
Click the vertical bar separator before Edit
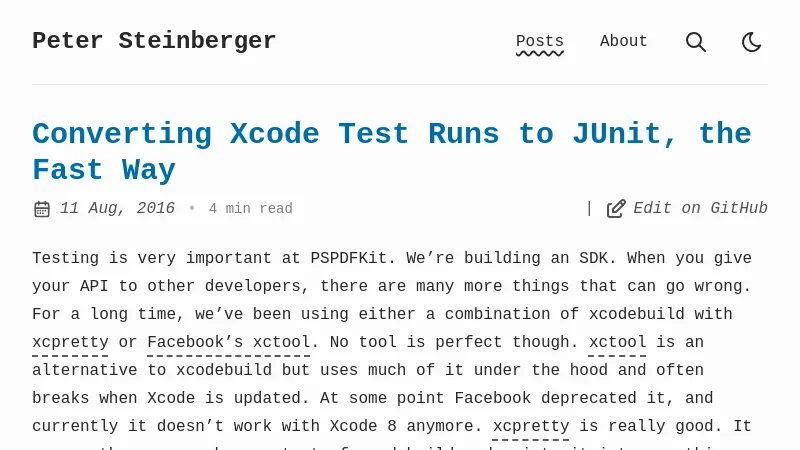pos(589,209)
